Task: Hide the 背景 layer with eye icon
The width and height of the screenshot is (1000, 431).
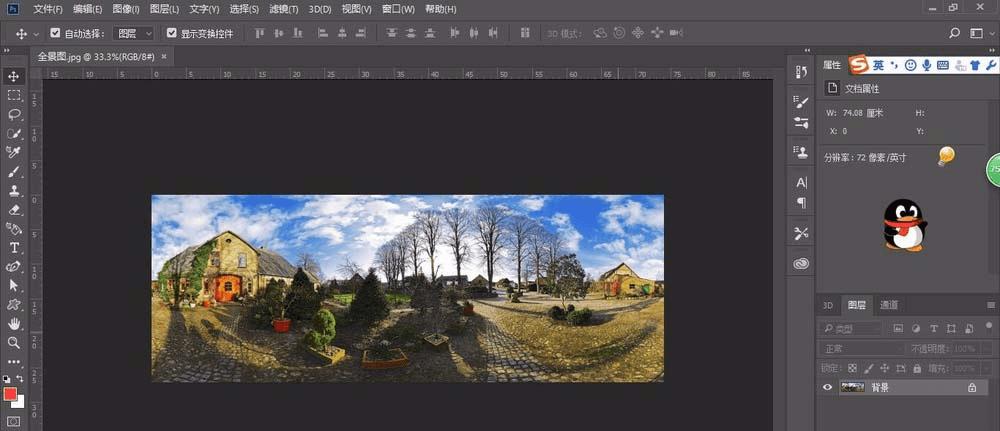Action: tap(827, 388)
